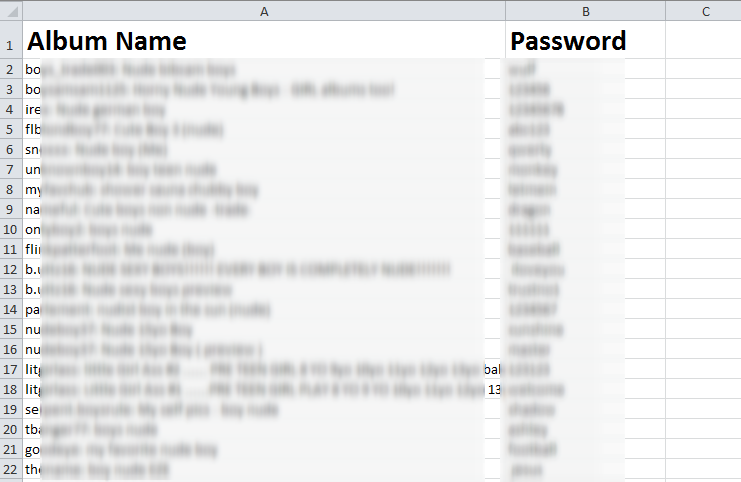
Task: Click the Select All corner triangle
Action: pyautogui.click(x=11, y=11)
